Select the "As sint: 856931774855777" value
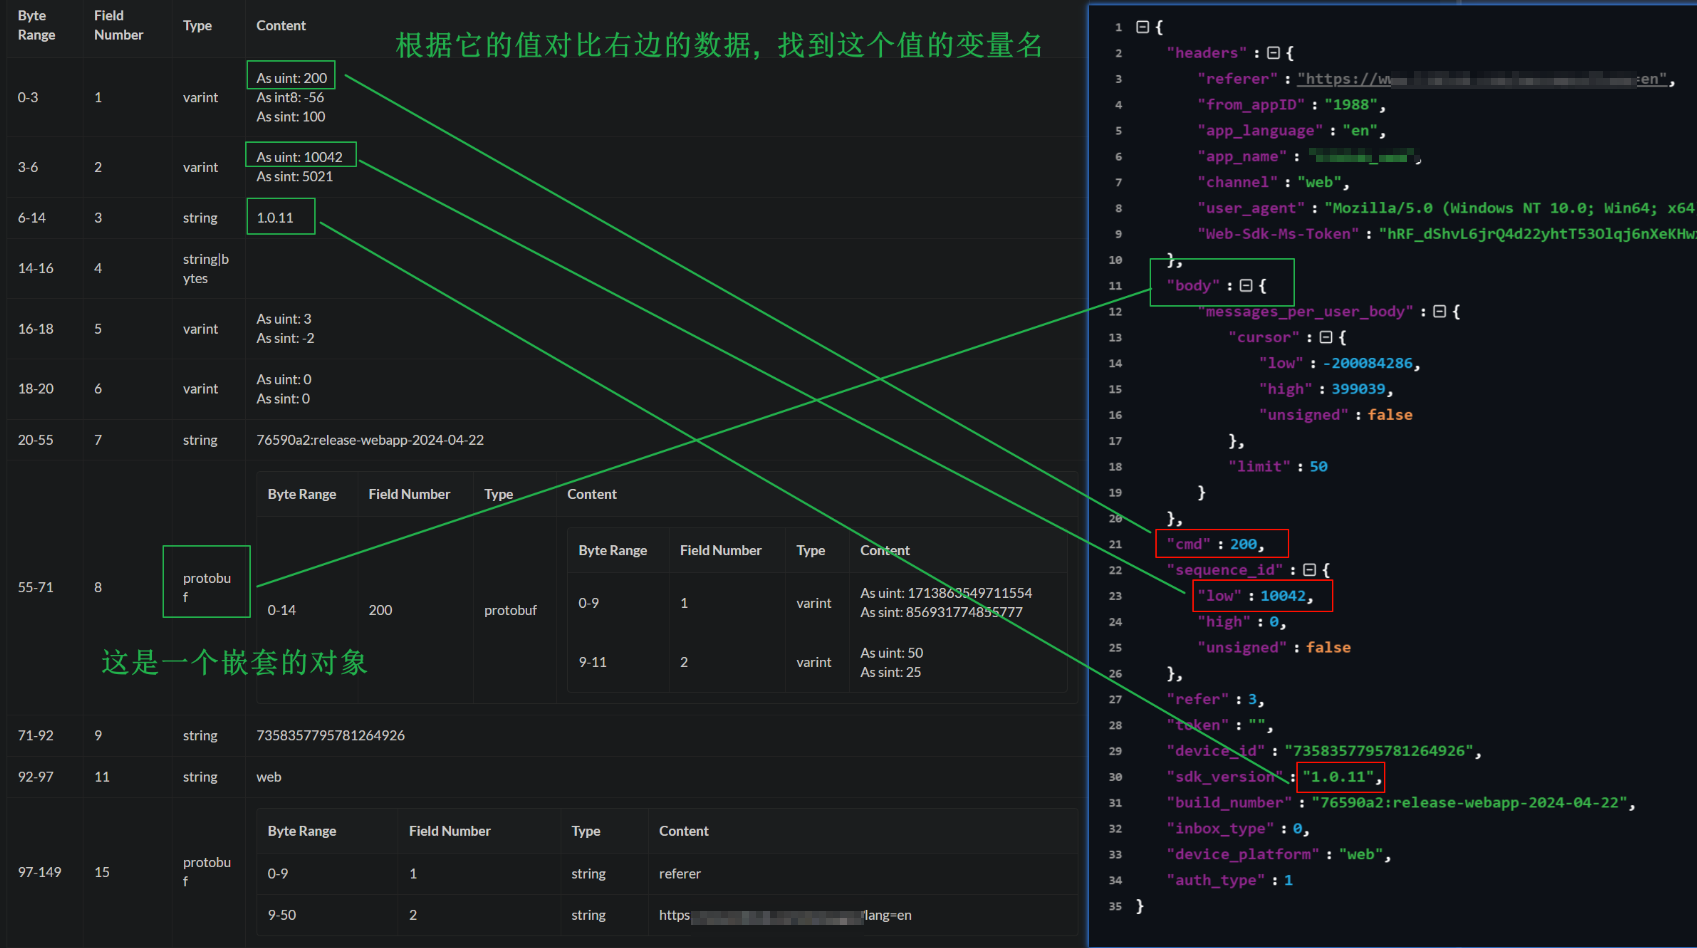 (x=941, y=612)
